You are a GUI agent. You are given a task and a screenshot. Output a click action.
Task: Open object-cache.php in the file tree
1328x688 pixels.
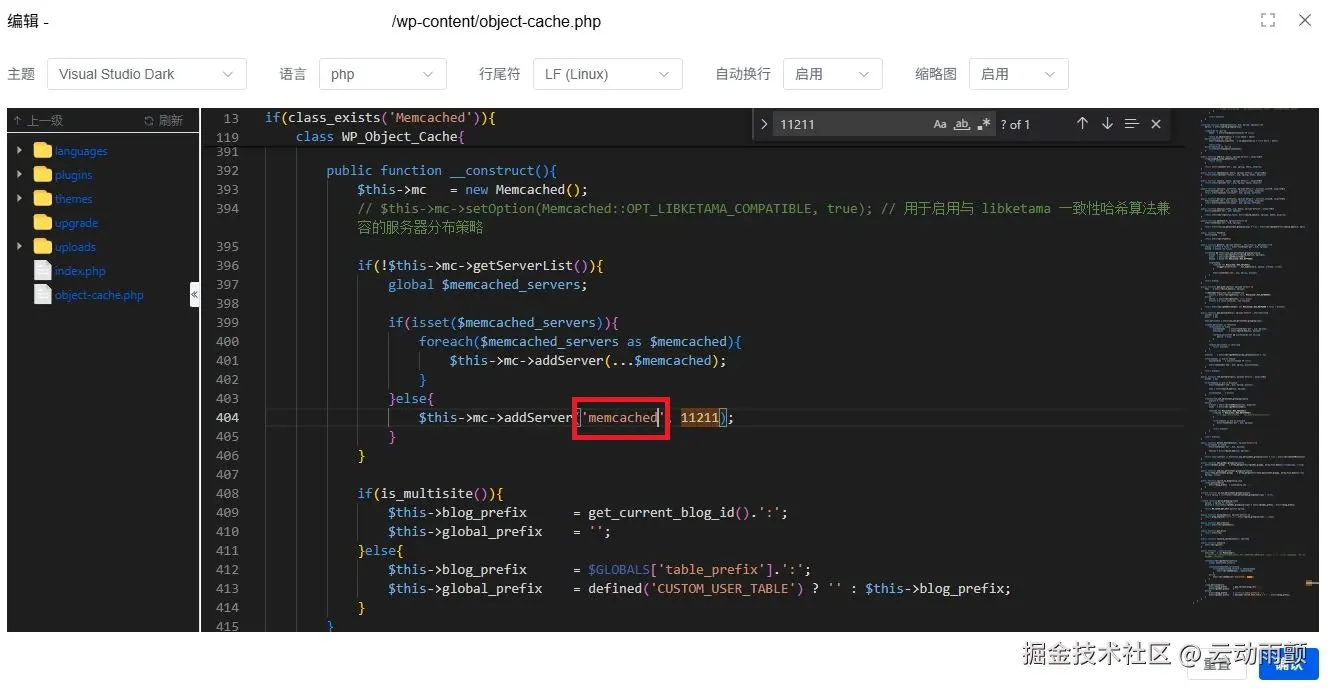[99, 295]
